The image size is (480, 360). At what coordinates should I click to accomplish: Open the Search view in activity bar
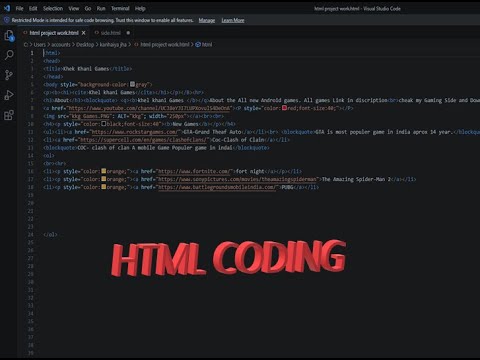click(9, 55)
